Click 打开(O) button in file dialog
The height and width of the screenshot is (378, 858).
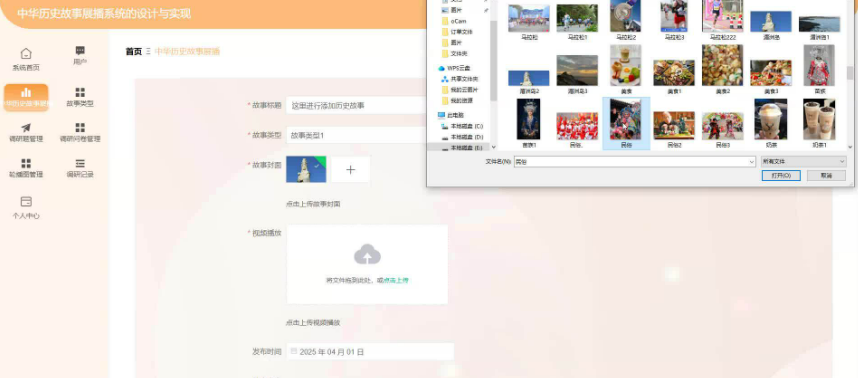click(x=781, y=176)
